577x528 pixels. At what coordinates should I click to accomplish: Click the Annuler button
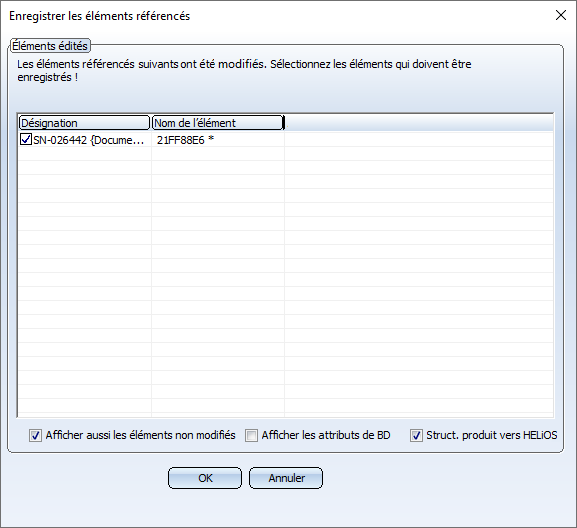coord(286,478)
